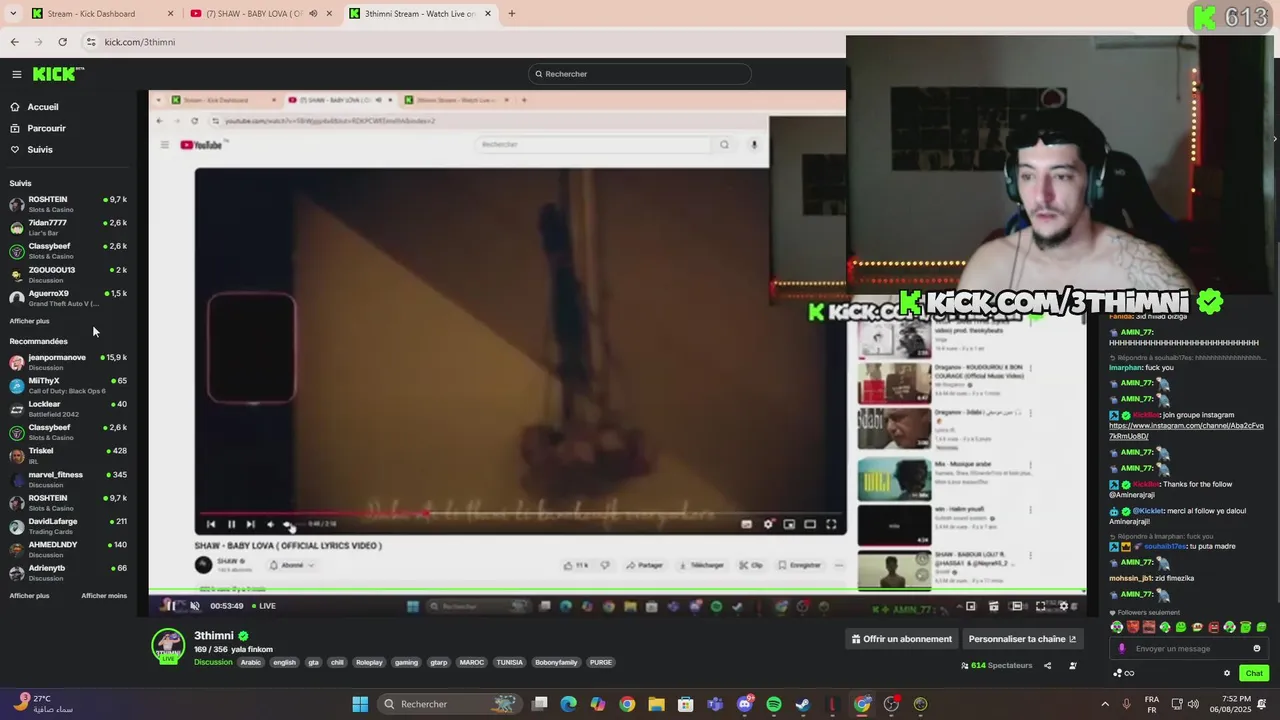Open chat settings gear icon
Image resolution: width=1280 pixels, height=720 pixels.
[1227, 673]
